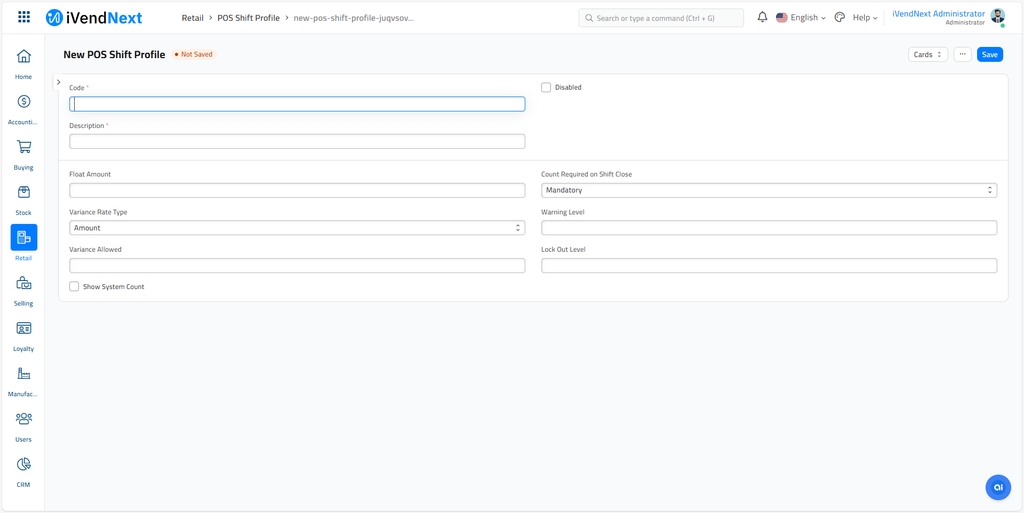Click the notifications bell icon
This screenshot has width=1024, height=513.
point(762,18)
